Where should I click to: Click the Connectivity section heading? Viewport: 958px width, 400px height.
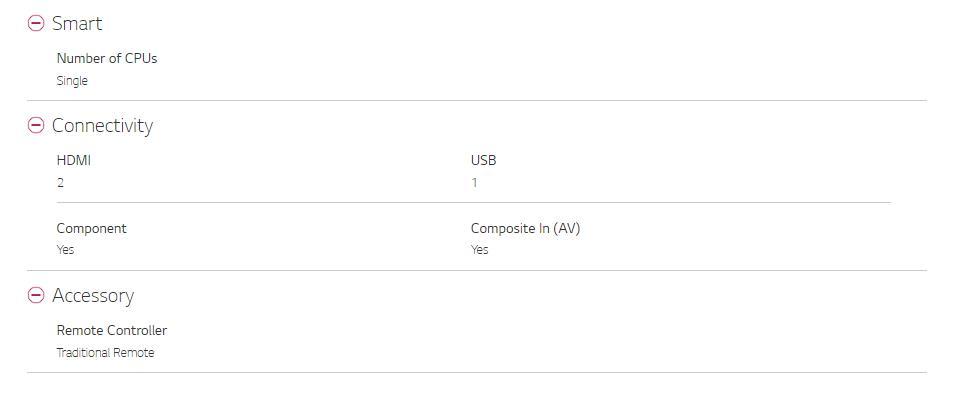click(102, 125)
